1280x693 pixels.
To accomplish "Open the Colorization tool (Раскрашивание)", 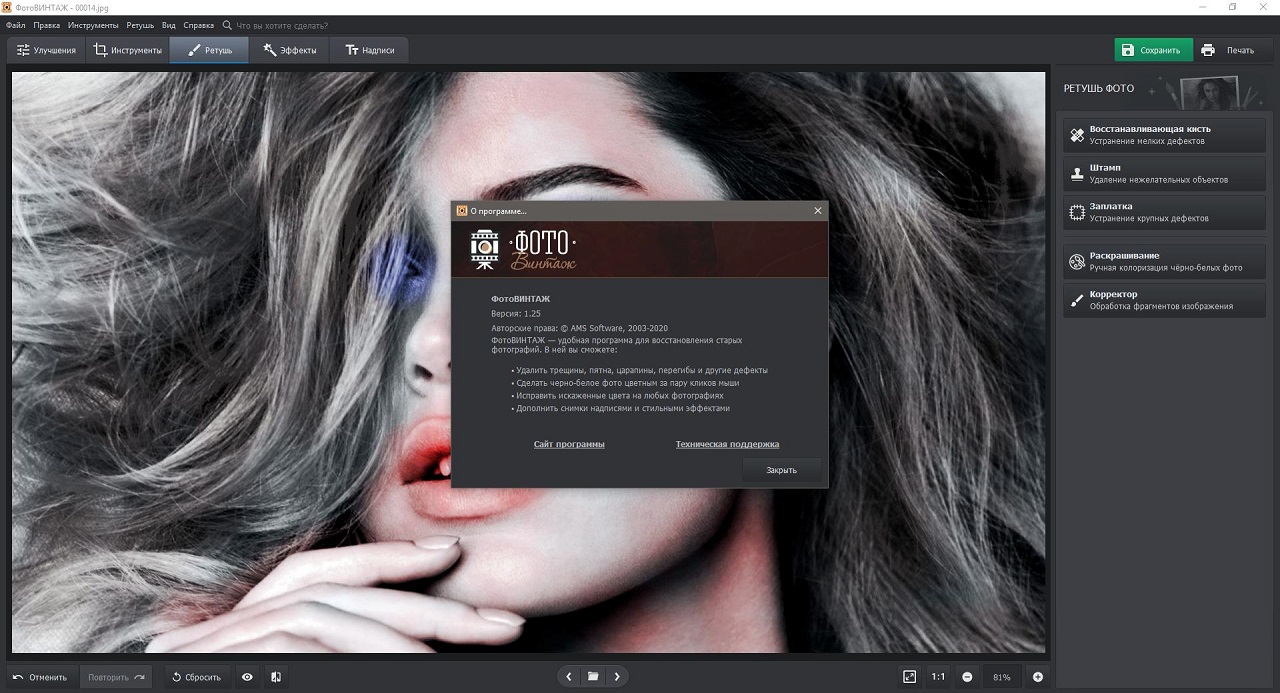I will point(1164,261).
